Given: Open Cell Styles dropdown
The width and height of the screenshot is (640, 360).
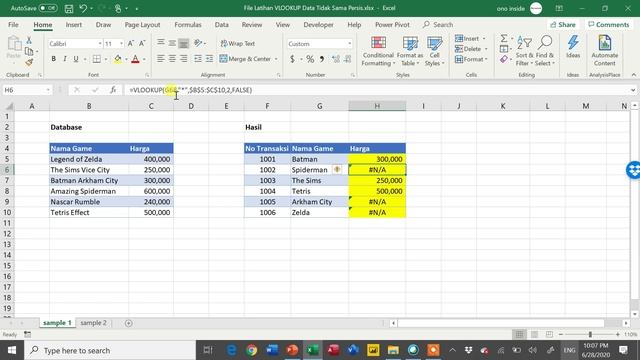Looking at the screenshot, I should click(434, 51).
